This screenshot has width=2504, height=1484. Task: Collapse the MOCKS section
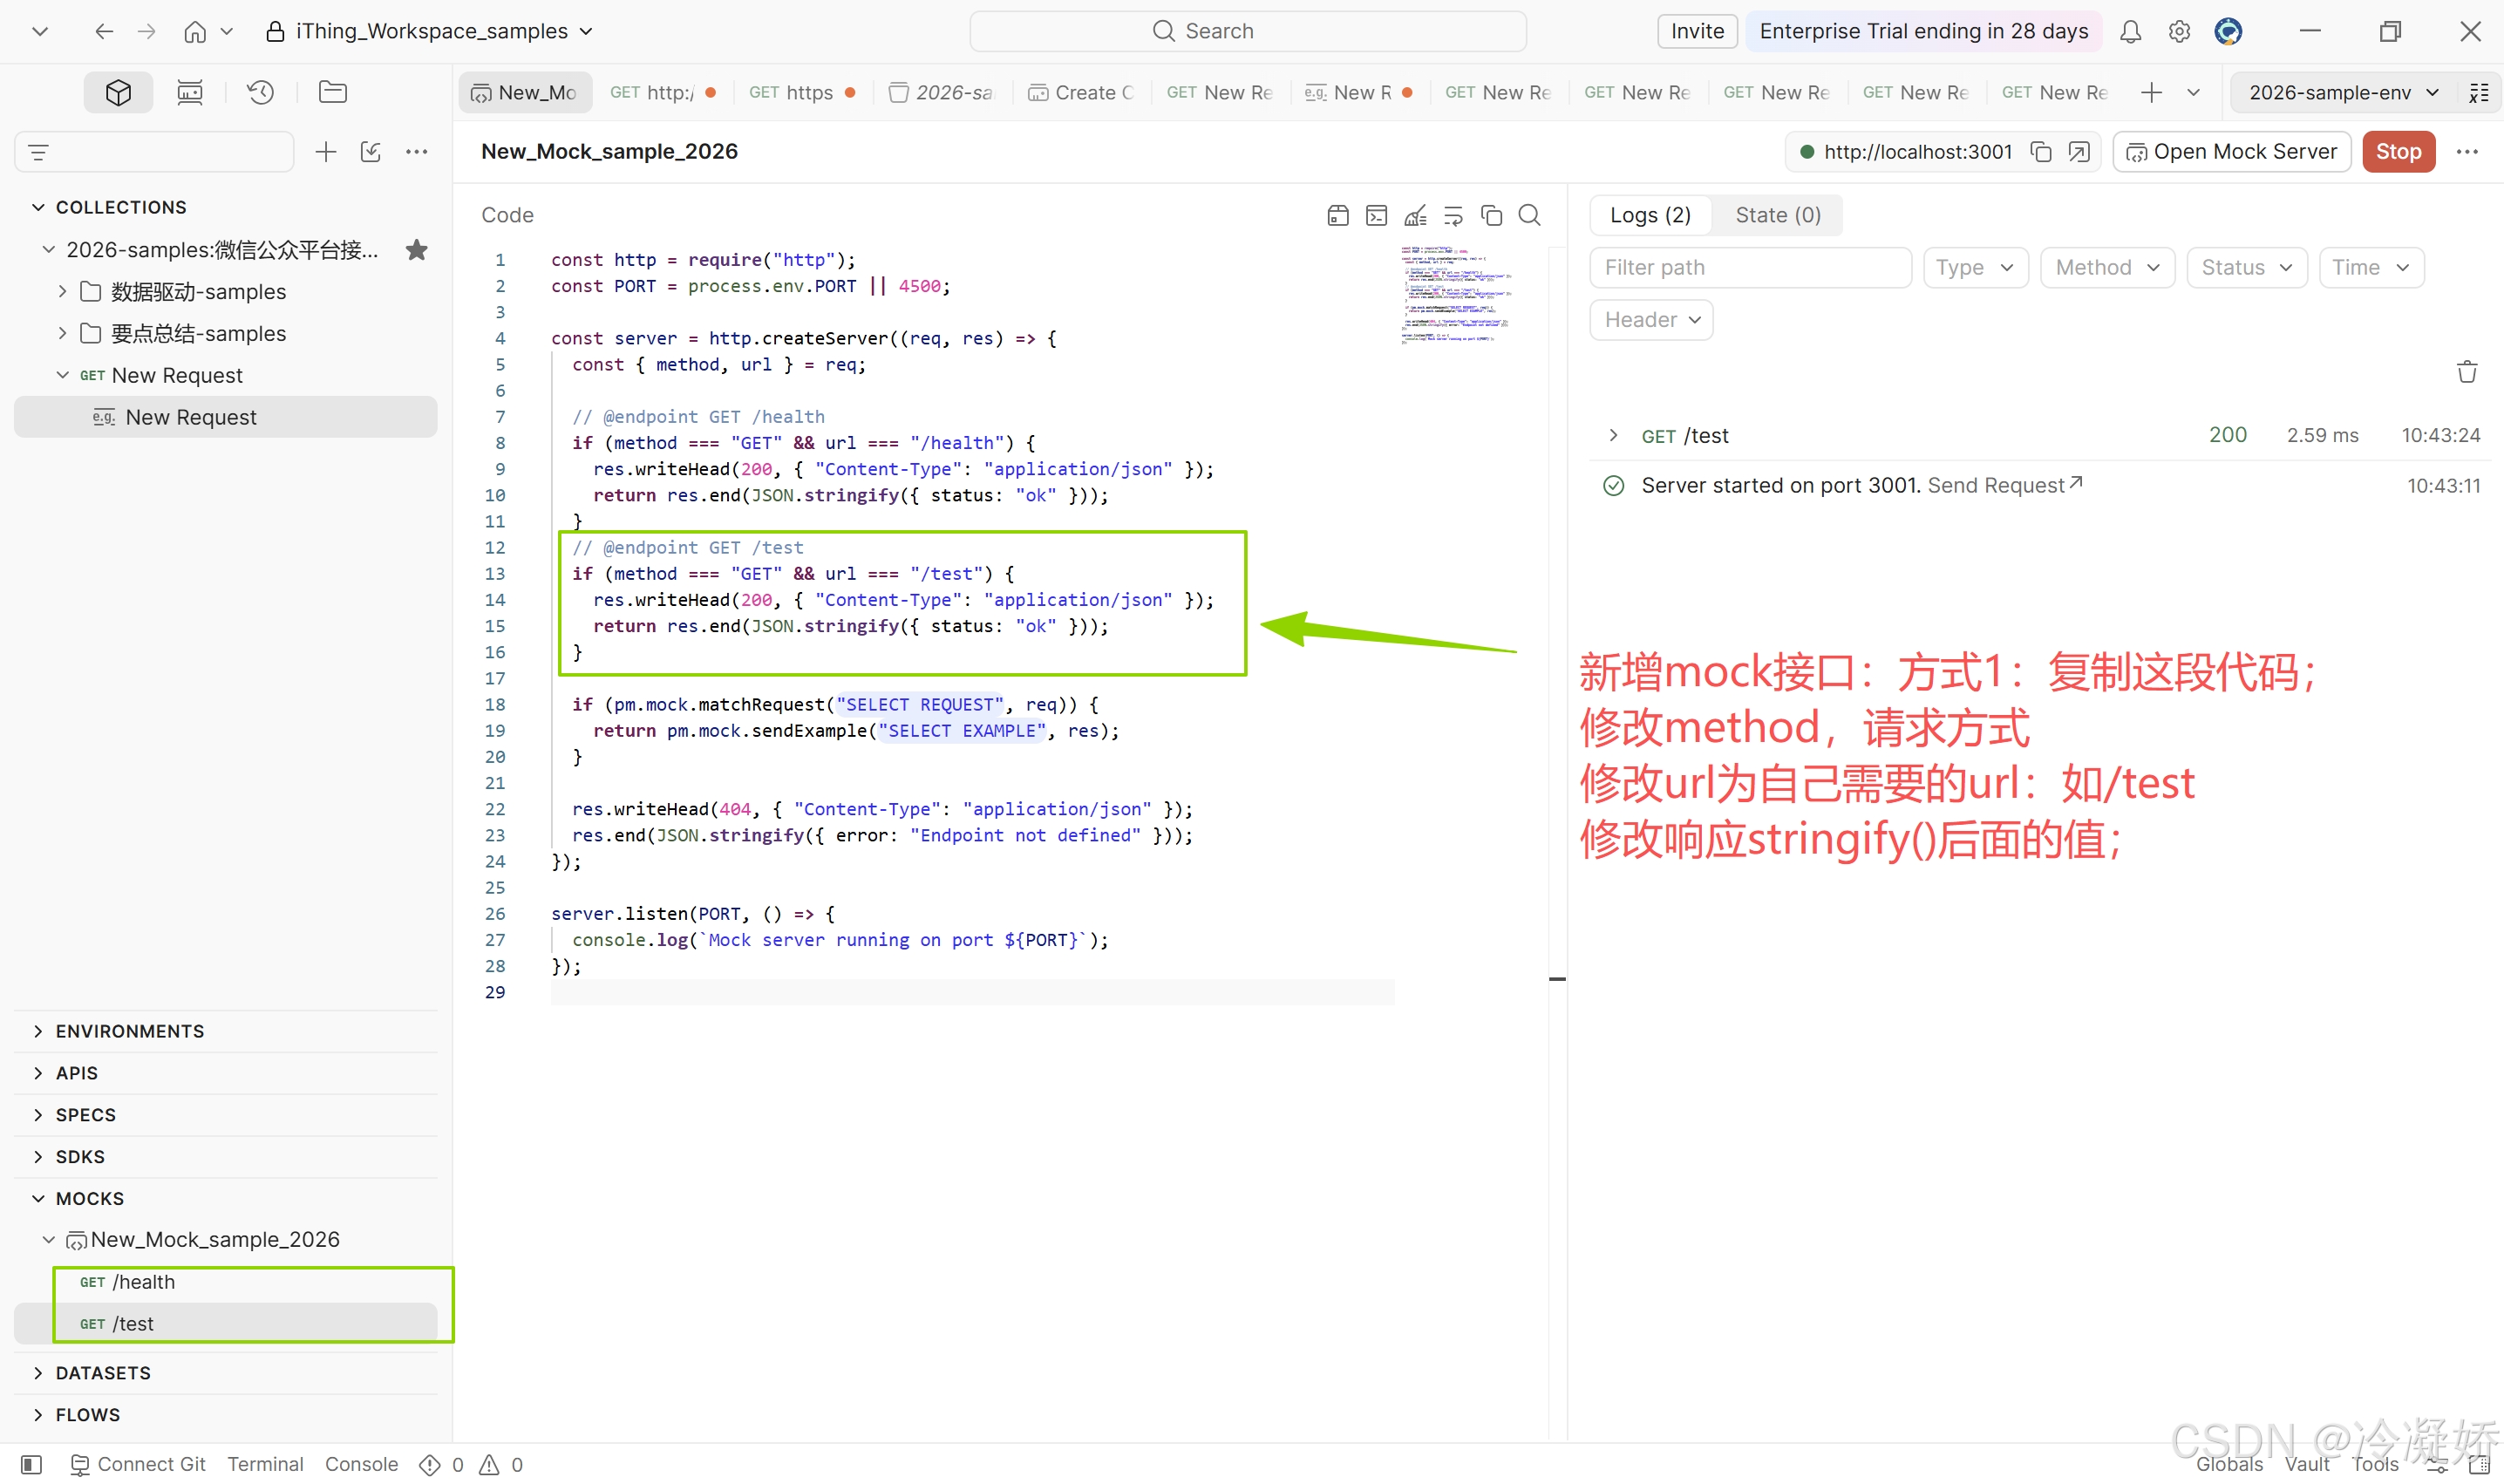[38, 1198]
